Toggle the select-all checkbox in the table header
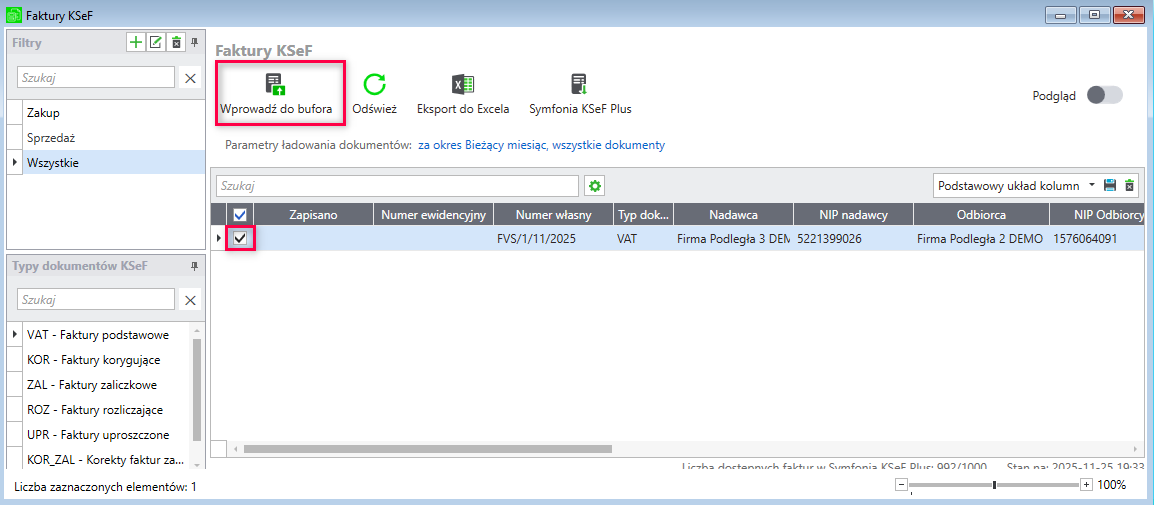The image size is (1154, 505). click(240, 214)
